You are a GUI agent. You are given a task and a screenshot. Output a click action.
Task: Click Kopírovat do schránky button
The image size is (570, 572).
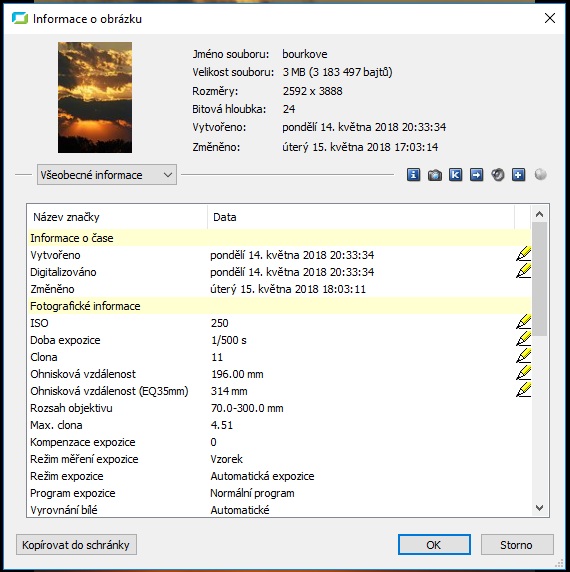tap(76, 545)
